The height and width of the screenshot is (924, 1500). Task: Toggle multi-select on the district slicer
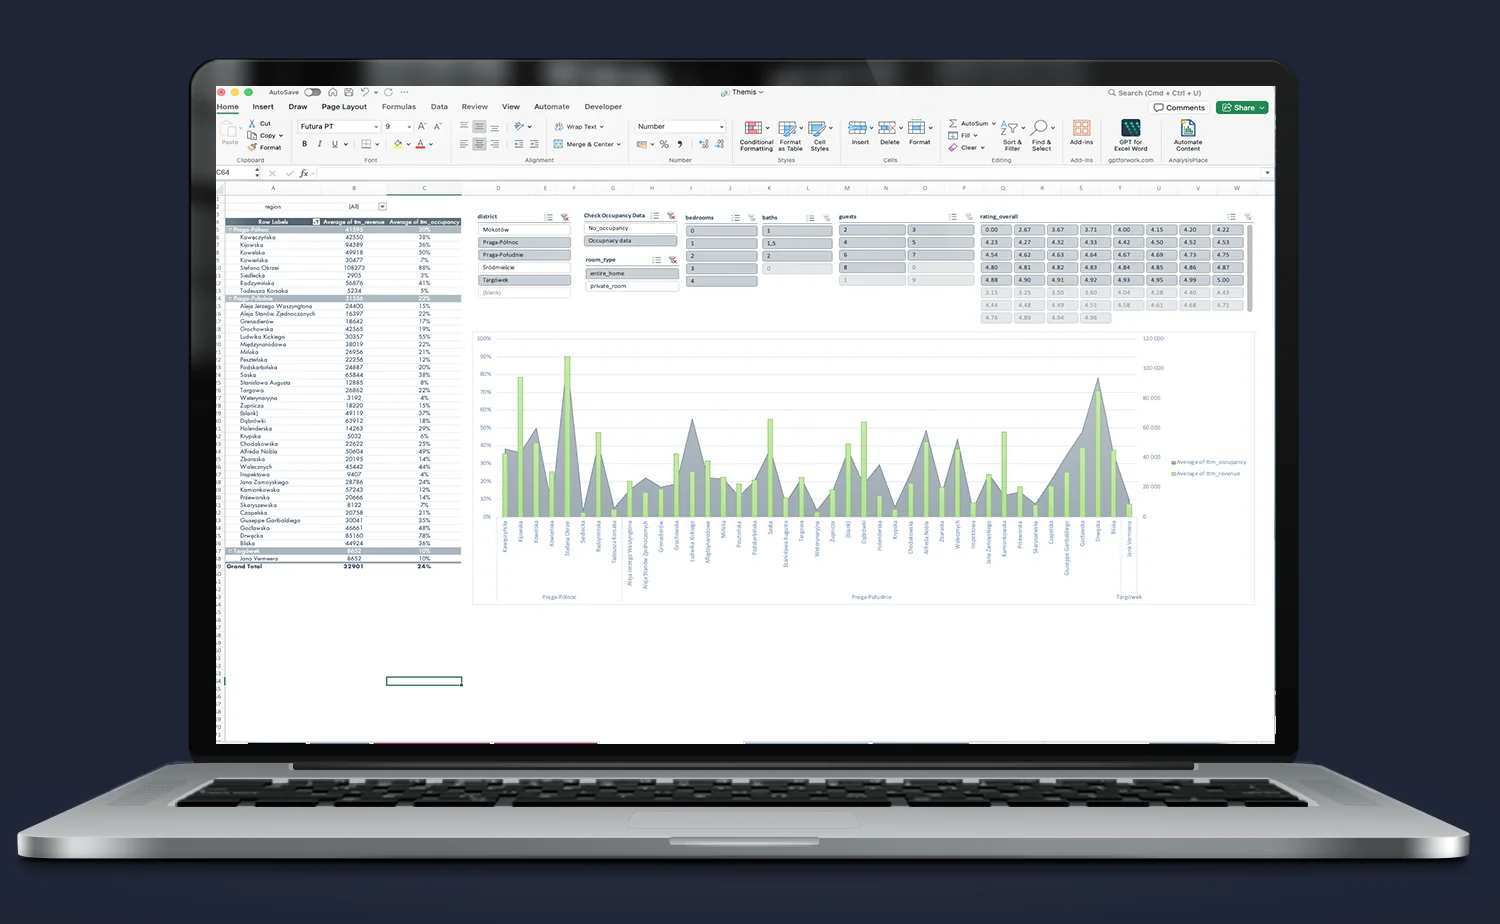click(548, 217)
